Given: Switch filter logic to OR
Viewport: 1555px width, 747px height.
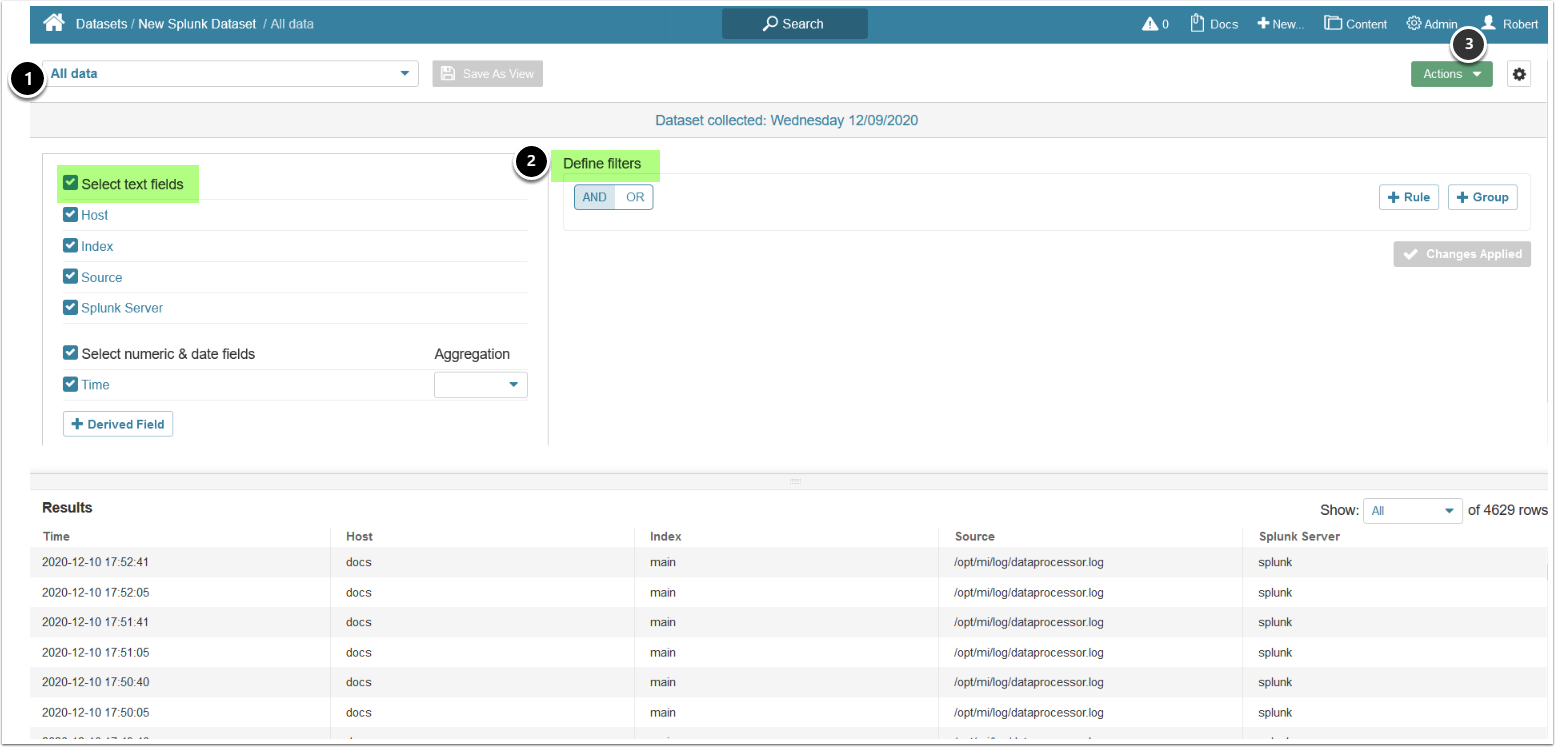Looking at the screenshot, I should pyautogui.click(x=635, y=197).
